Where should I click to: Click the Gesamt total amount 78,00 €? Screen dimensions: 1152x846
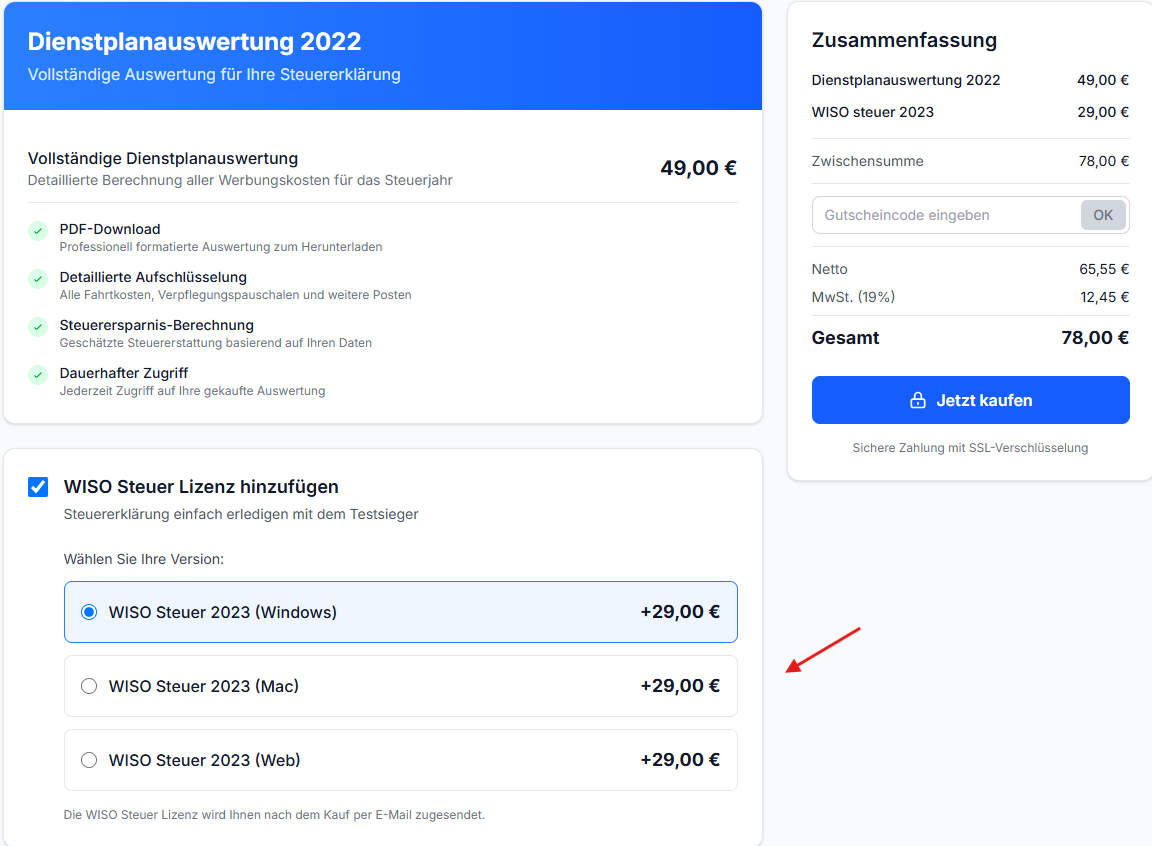tap(1095, 338)
